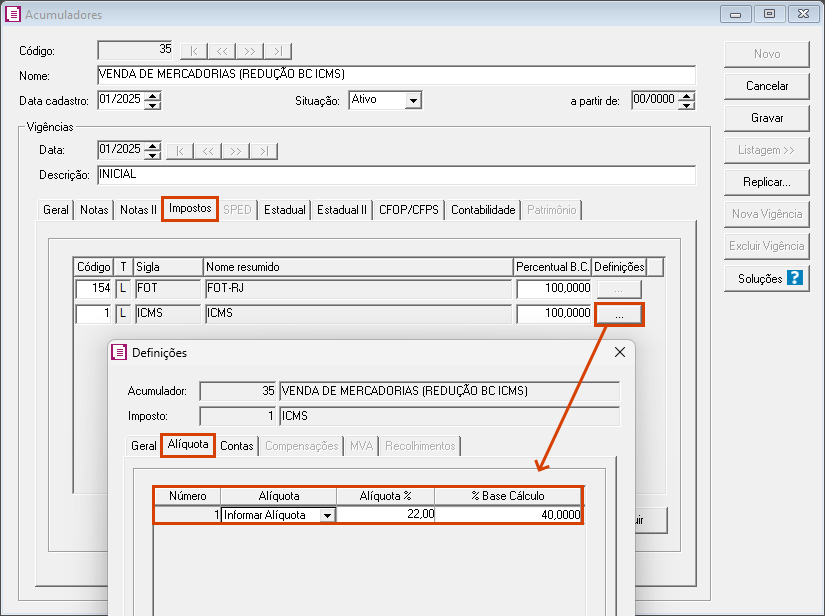Click the % Base Cálculo value cell
Screen dimensions: 825x616
click(508, 515)
